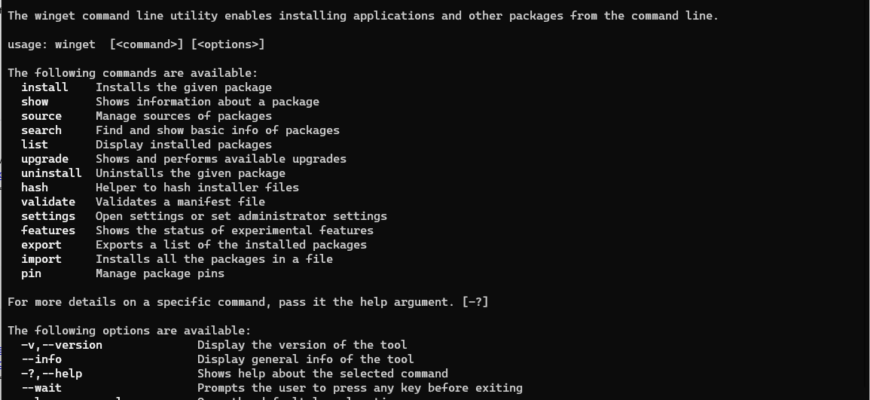Click the 'upgrade' command word
870x400 pixels.
(x=44, y=159)
